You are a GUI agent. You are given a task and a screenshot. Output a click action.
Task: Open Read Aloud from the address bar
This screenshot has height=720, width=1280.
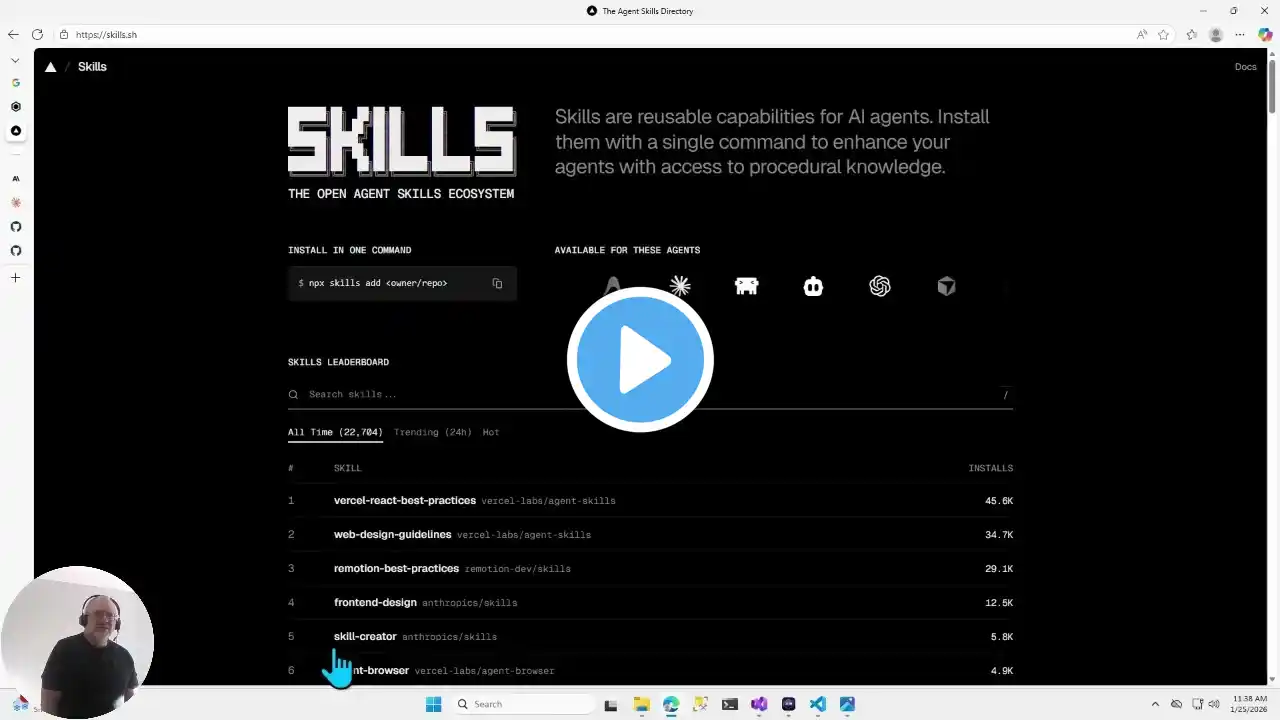(x=1142, y=35)
